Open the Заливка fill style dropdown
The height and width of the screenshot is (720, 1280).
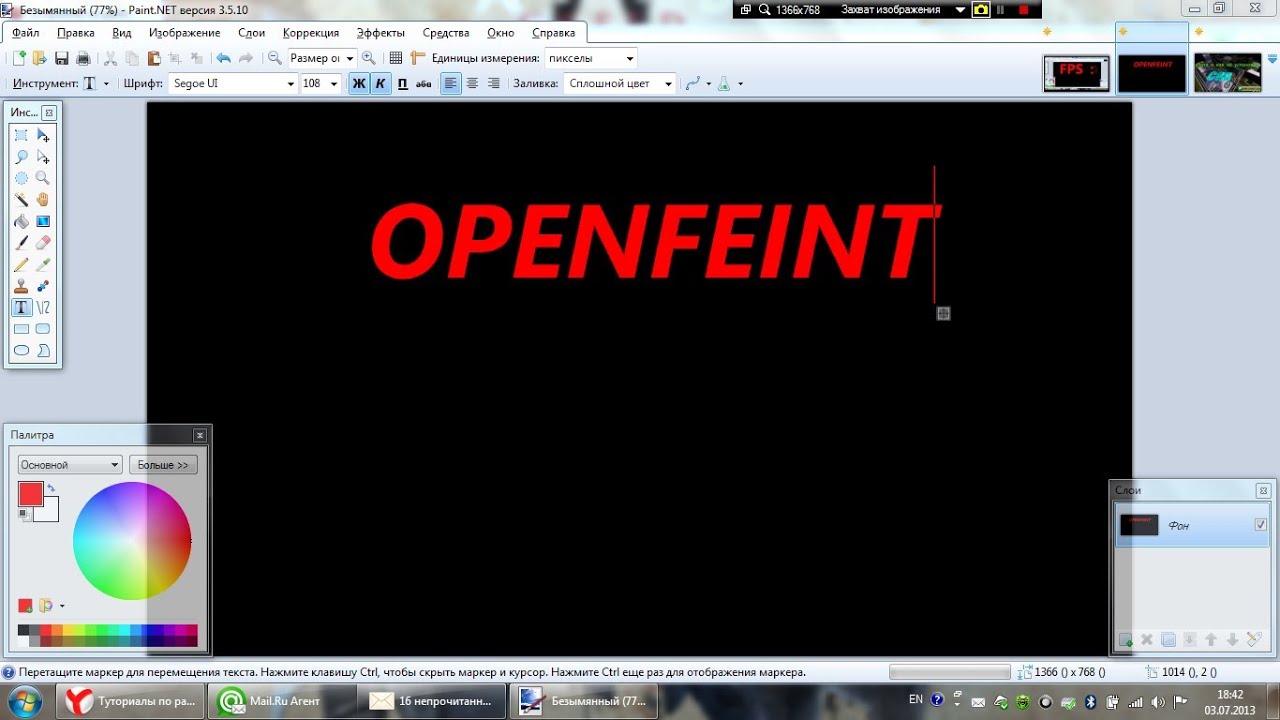(668, 84)
